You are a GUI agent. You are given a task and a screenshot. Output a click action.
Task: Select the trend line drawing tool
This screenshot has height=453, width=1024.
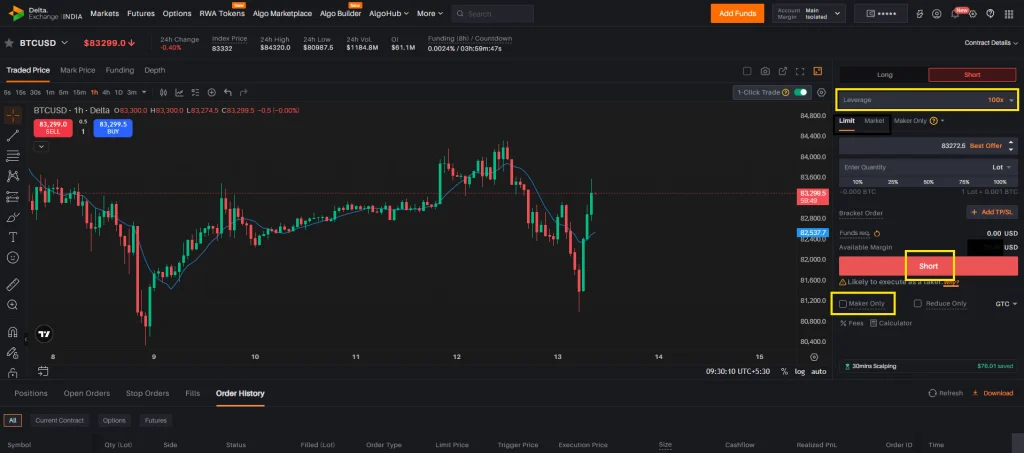[13, 136]
